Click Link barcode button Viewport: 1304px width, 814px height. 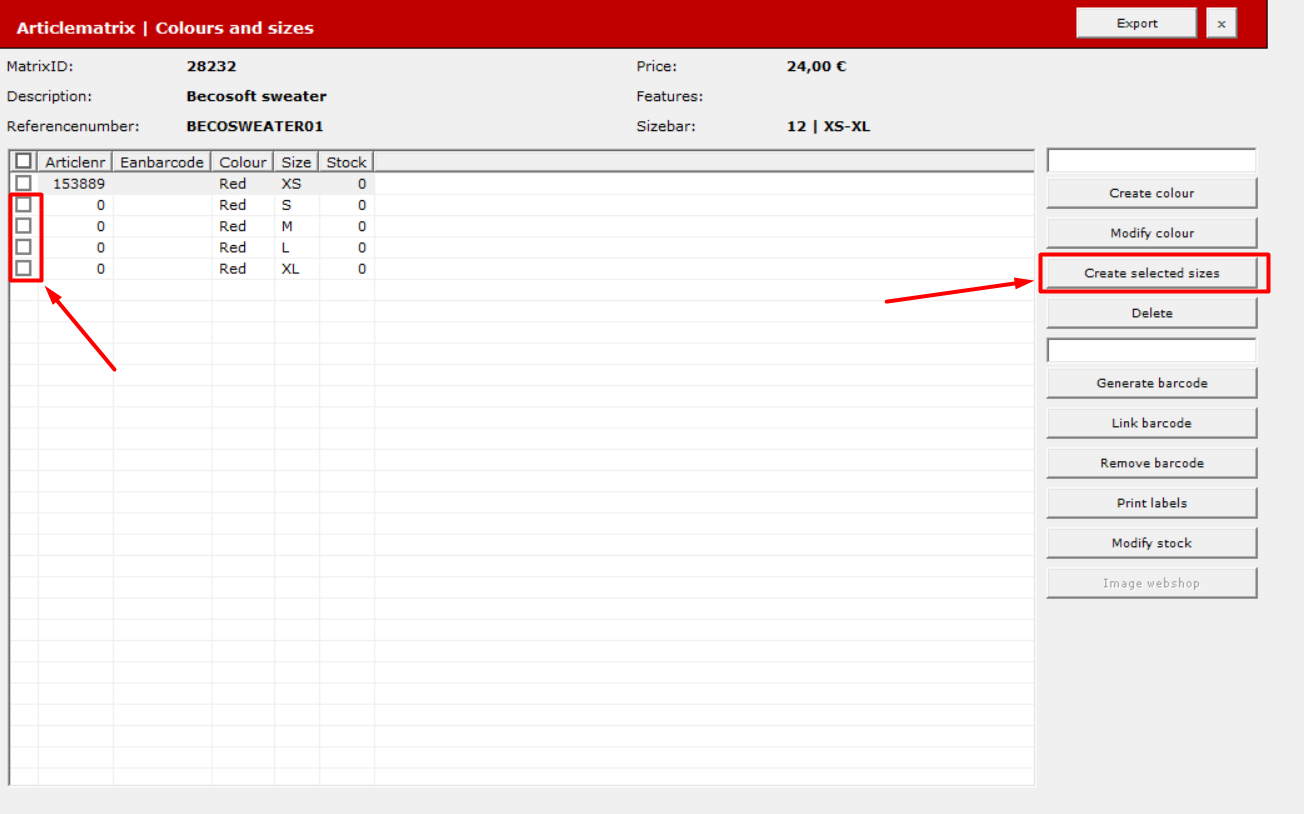pos(1152,423)
